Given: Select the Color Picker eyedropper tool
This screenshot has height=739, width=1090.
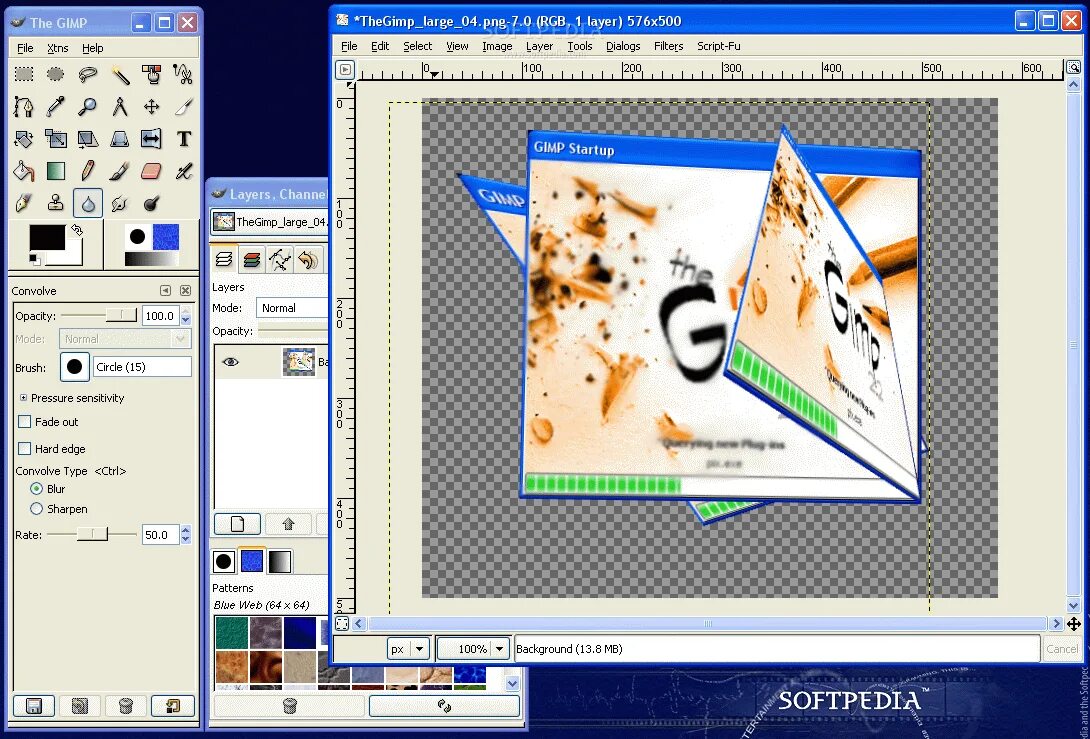Looking at the screenshot, I should (56, 106).
